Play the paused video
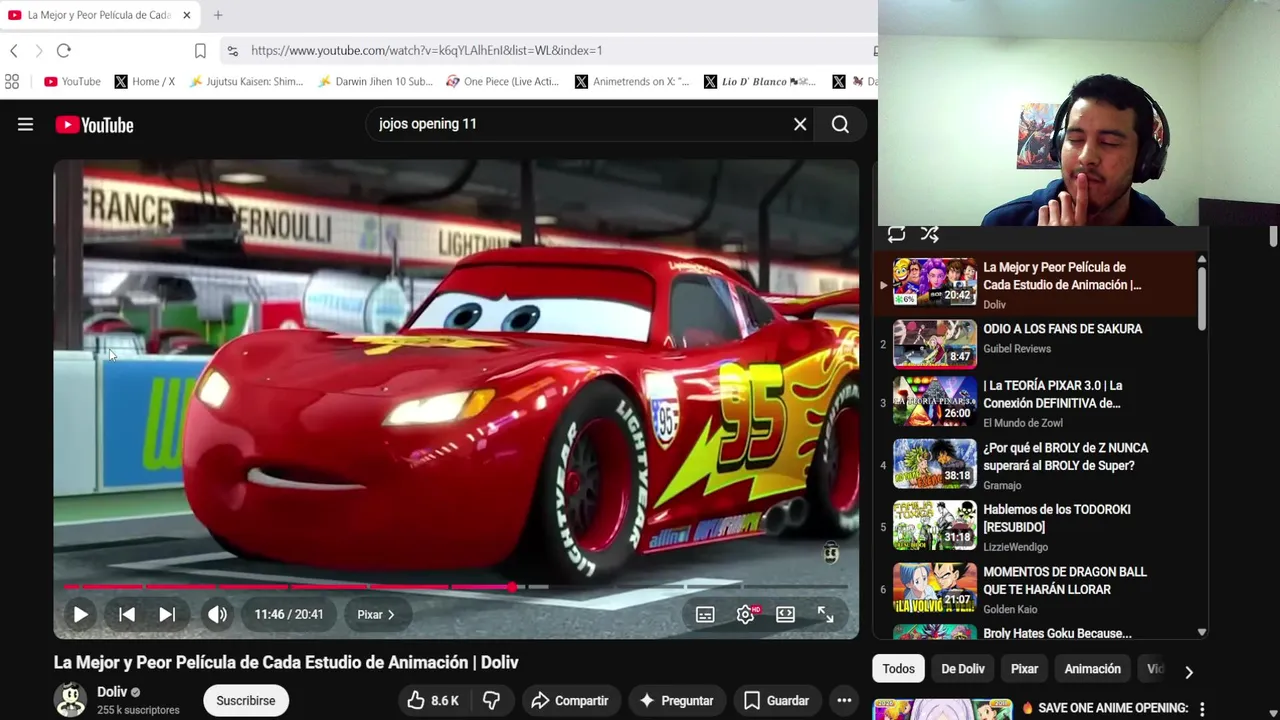 [80, 614]
